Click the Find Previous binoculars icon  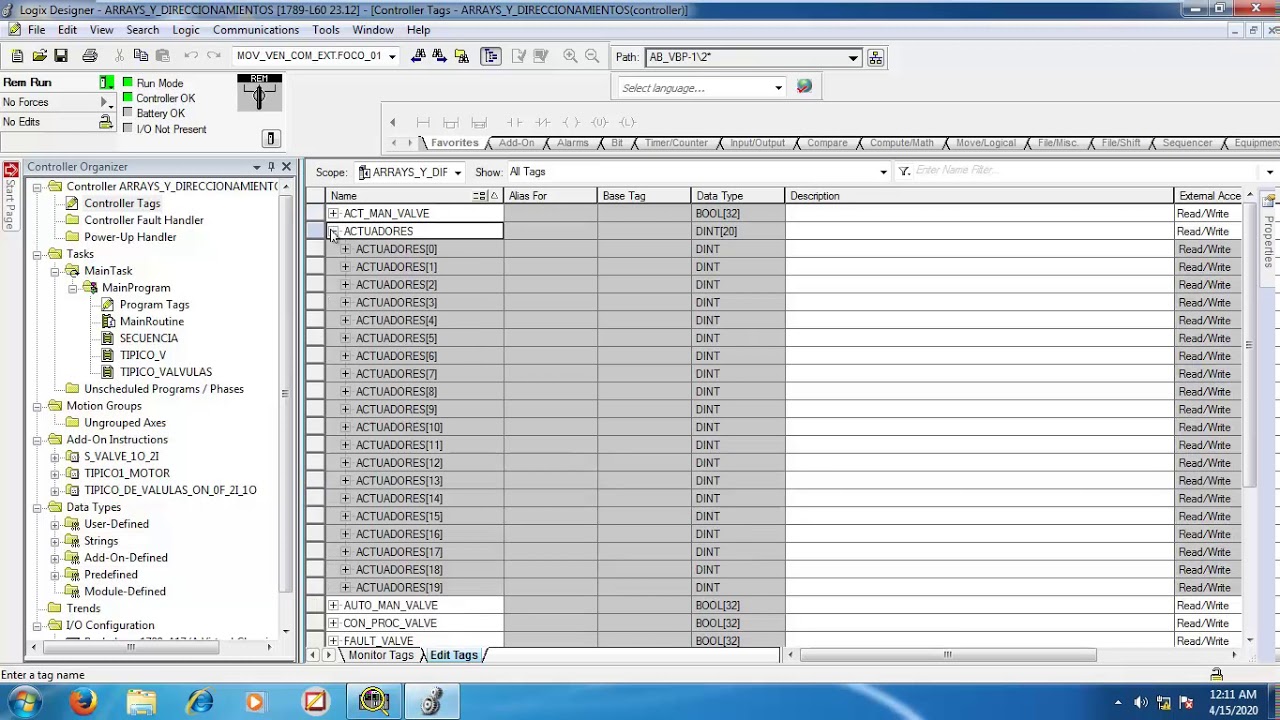418,56
